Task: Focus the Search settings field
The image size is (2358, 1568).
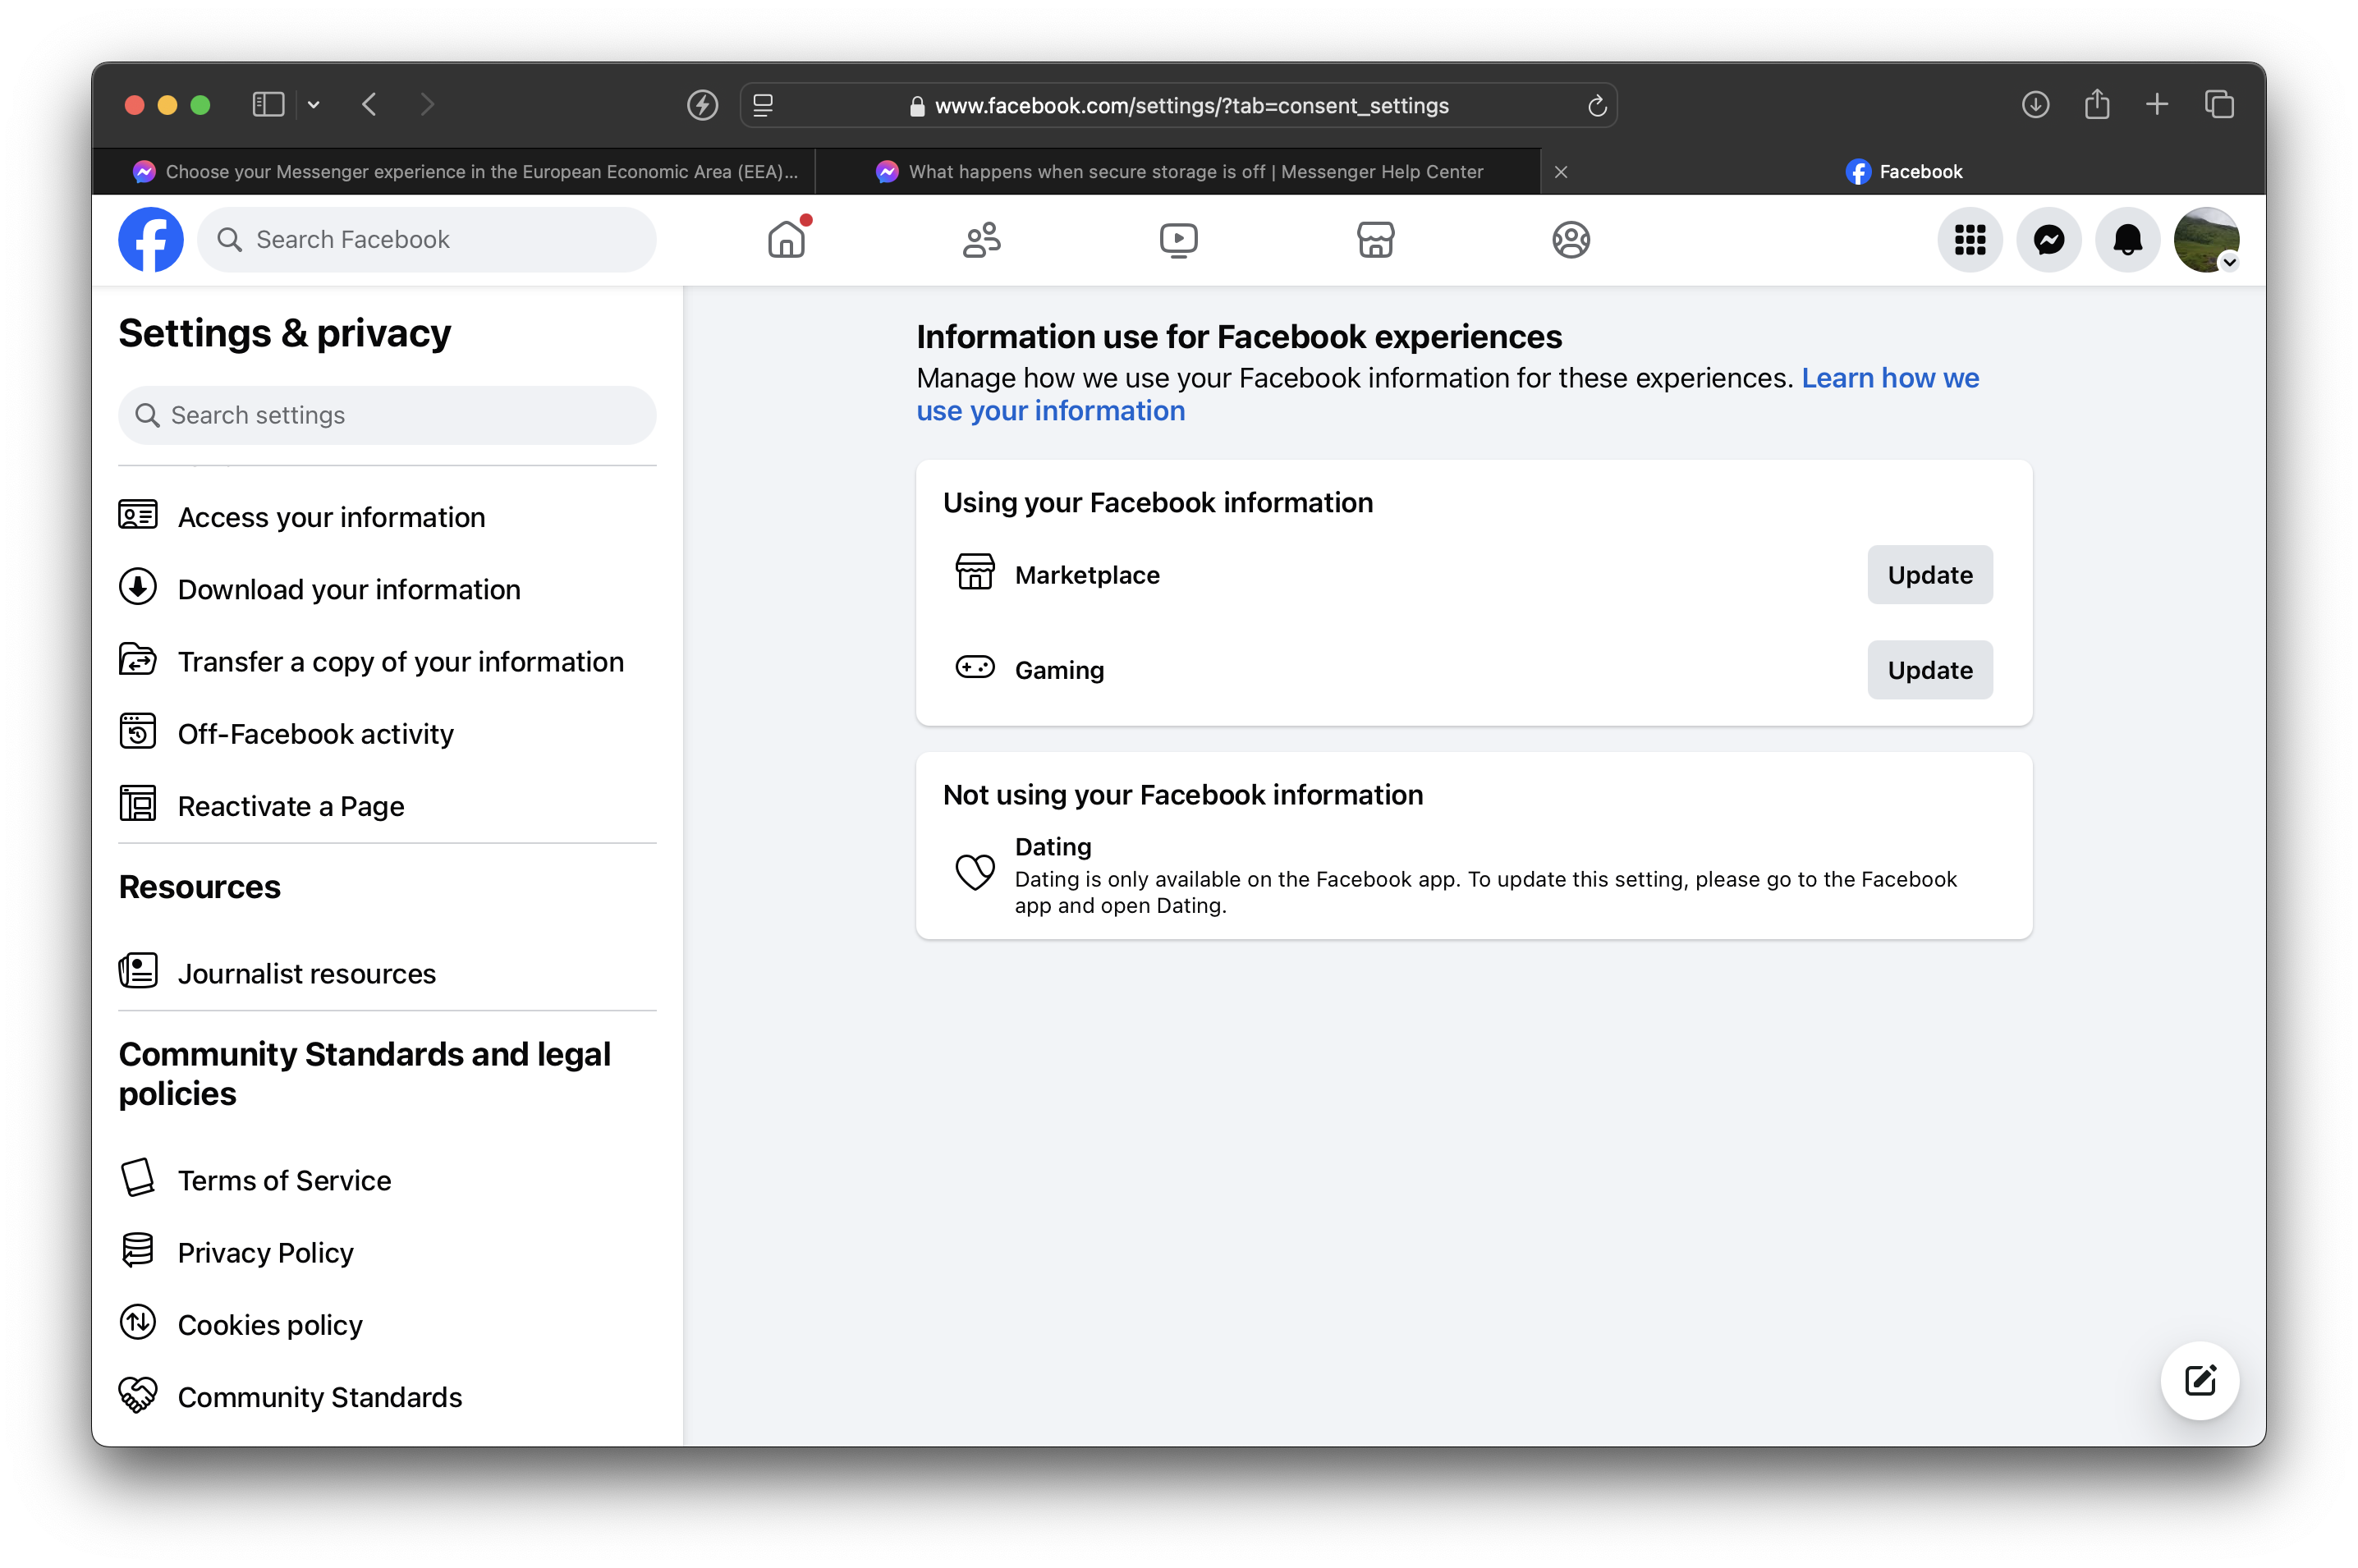Action: pyautogui.click(x=387, y=415)
